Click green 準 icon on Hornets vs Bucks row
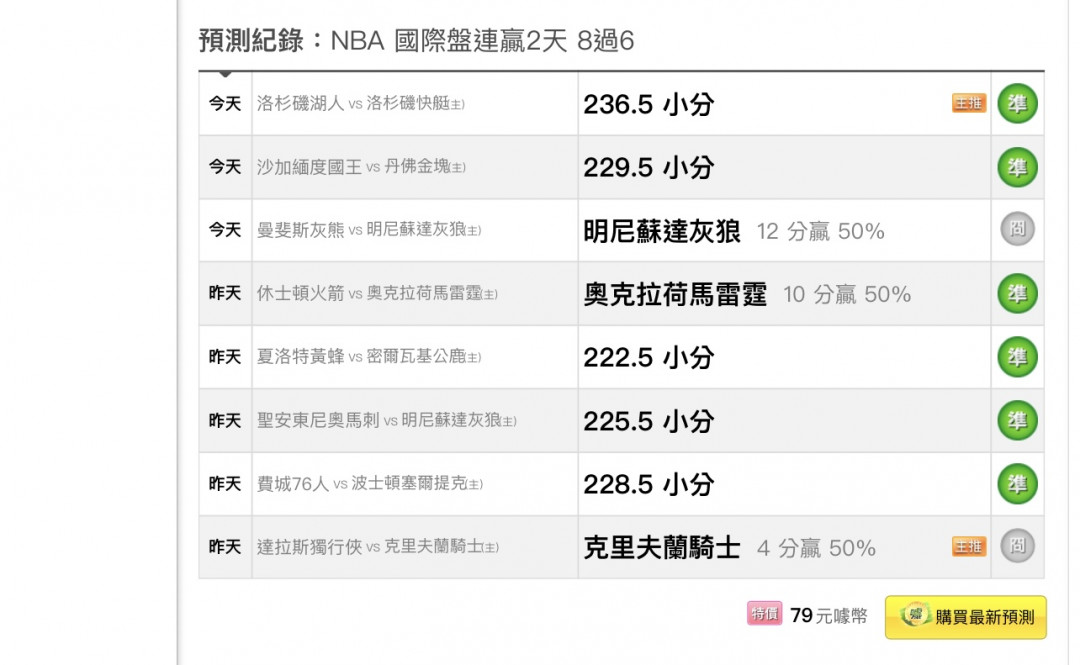This screenshot has height=665, width=1080. pyautogui.click(x=1017, y=357)
